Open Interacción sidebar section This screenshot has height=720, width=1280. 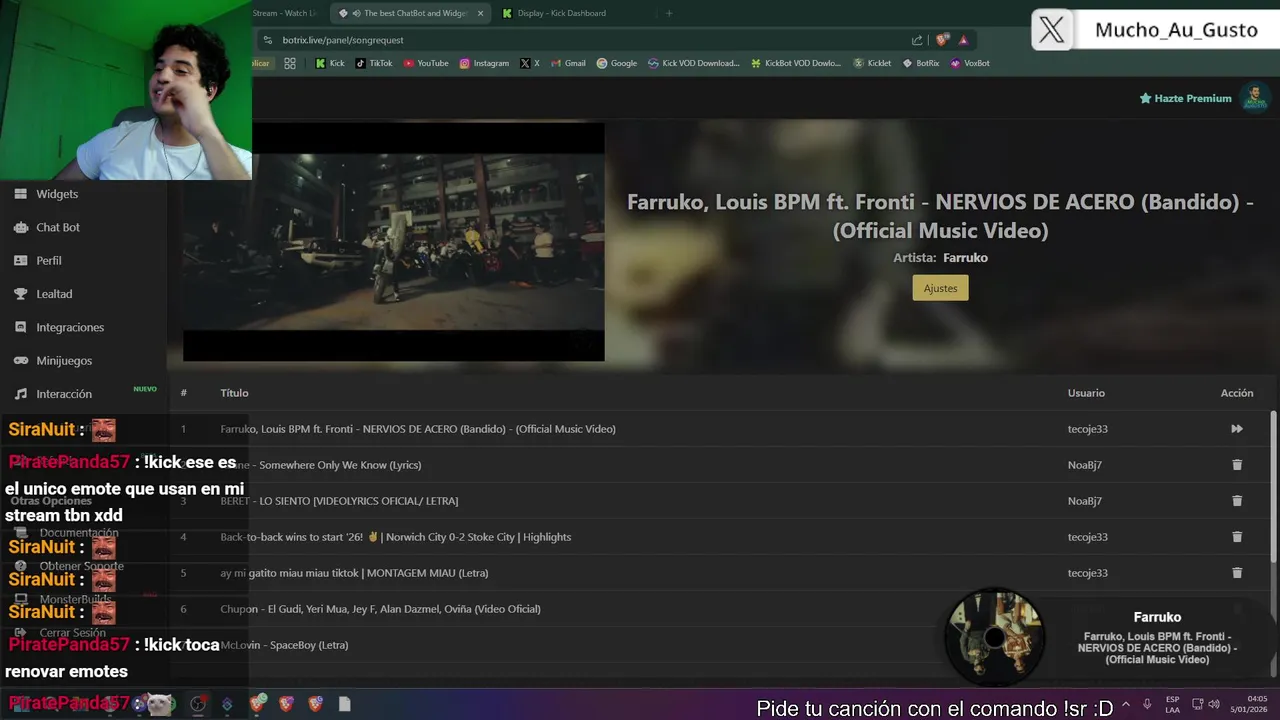click(64, 394)
